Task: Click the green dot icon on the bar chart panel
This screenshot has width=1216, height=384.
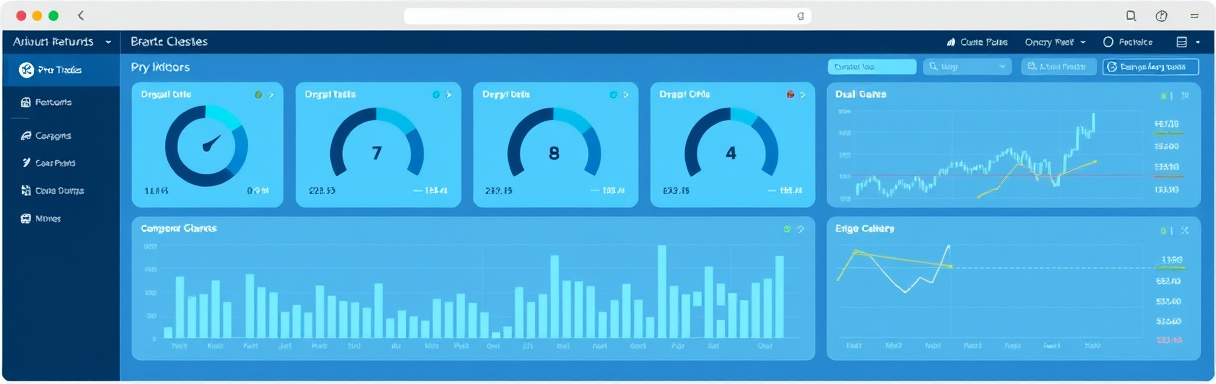Action: 787,229
